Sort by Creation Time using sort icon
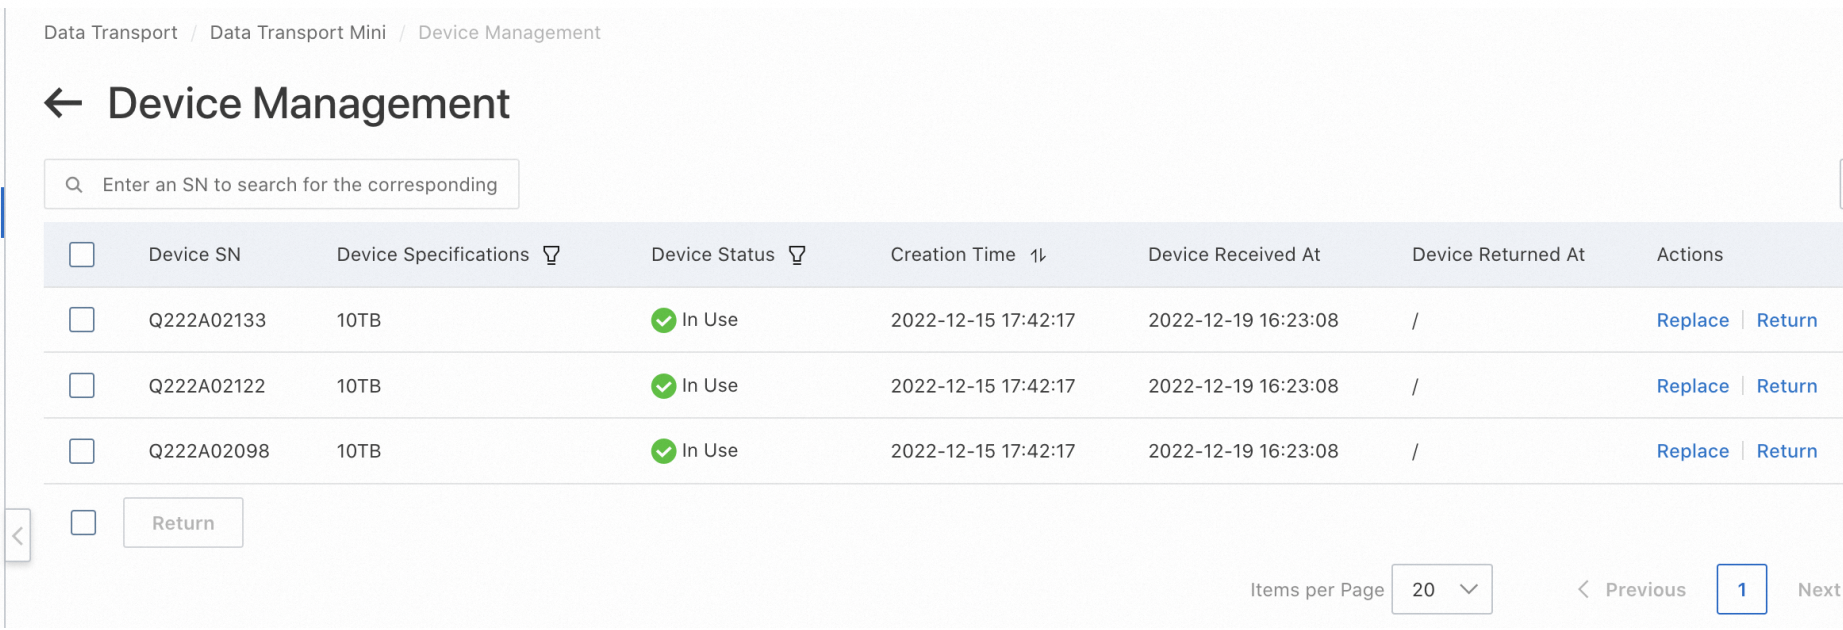Screen dimensions: 1843x630 pos(1038,255)
